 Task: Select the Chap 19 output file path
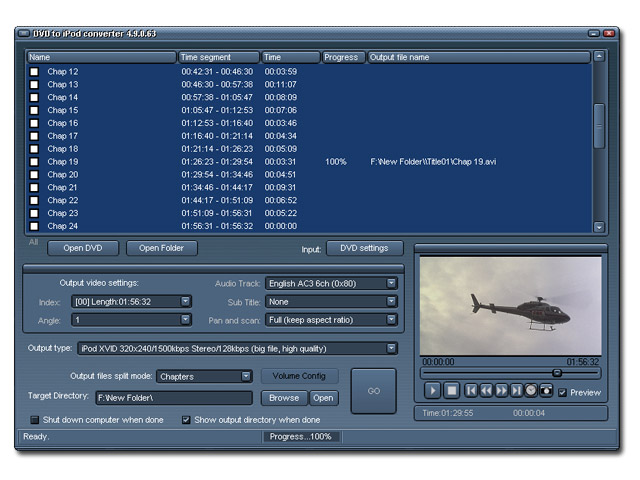coord(433,162)
